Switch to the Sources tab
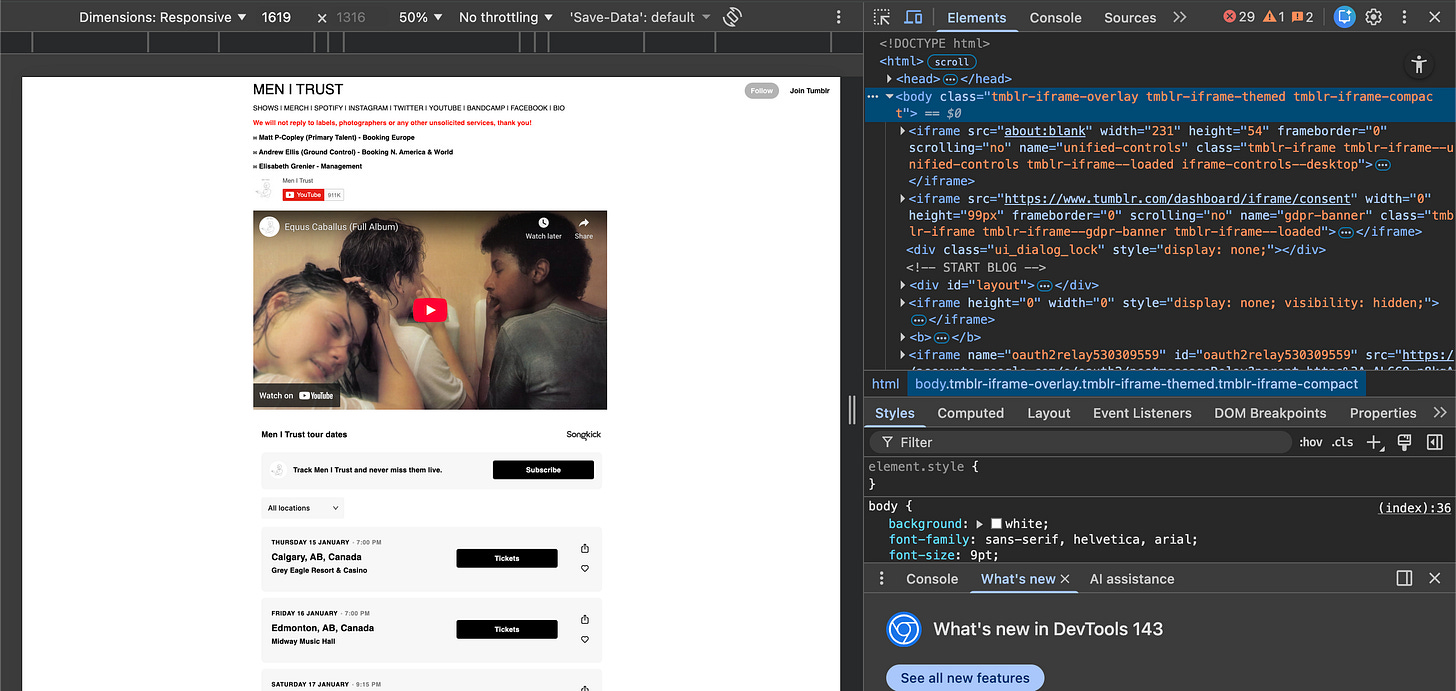This screenshot has width=1456, height=691. click(x=1130, y=17)
